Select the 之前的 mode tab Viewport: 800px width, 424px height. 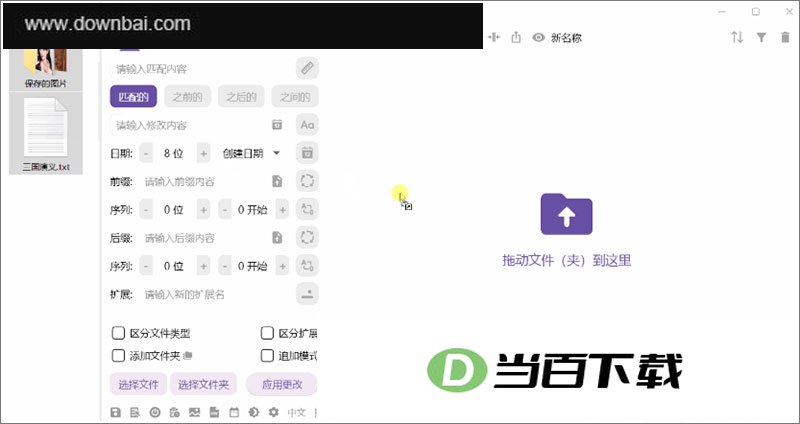point(187,96)
